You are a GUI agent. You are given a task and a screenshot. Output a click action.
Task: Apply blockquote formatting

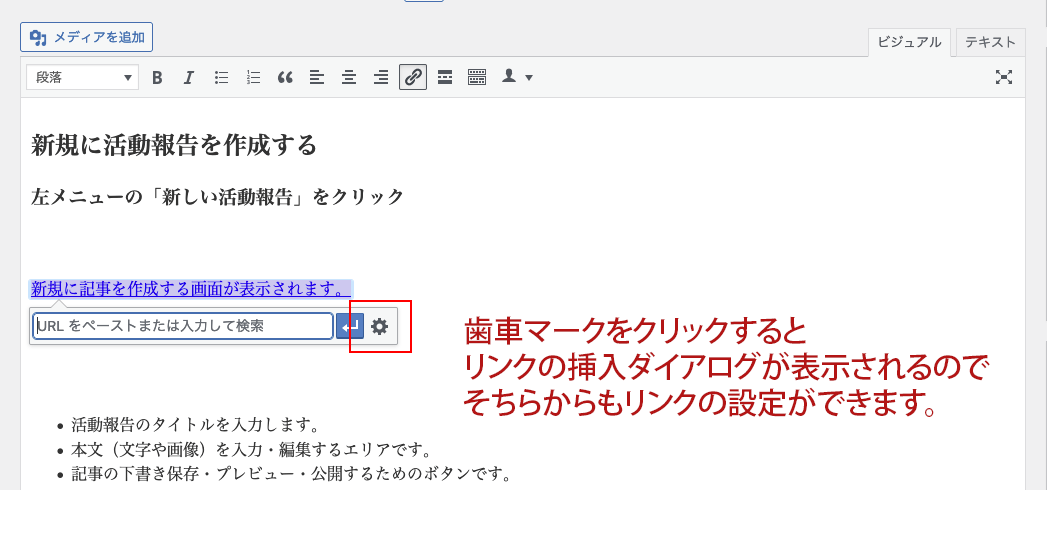pos(285,77)
